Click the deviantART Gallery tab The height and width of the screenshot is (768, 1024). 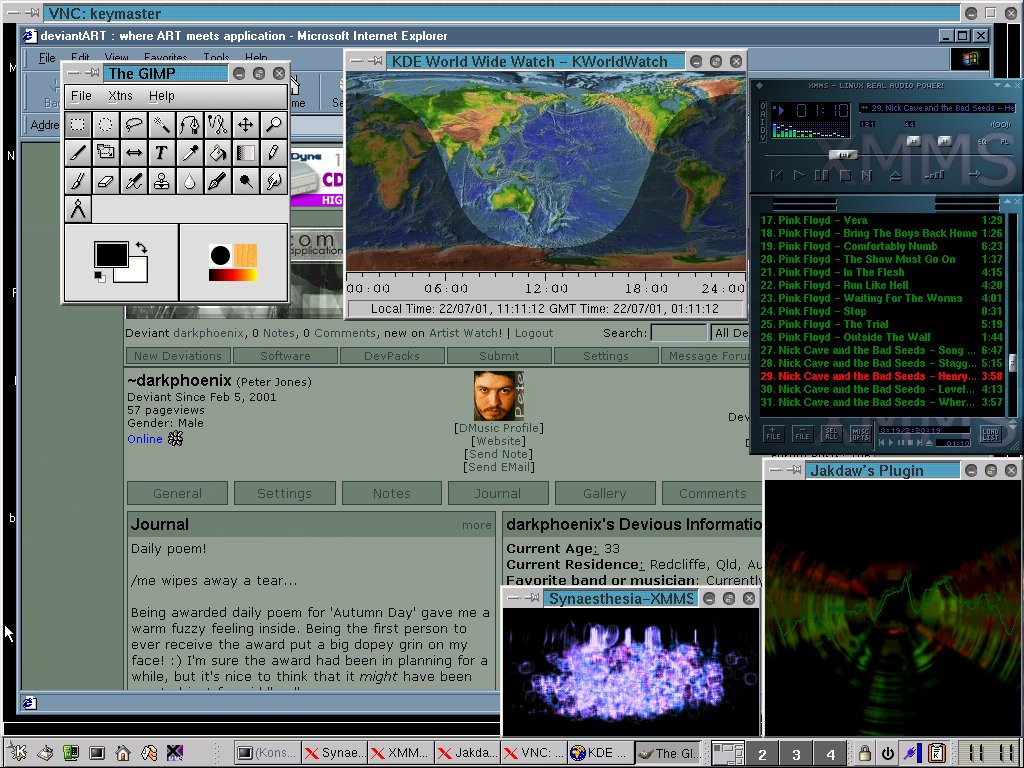605,494
